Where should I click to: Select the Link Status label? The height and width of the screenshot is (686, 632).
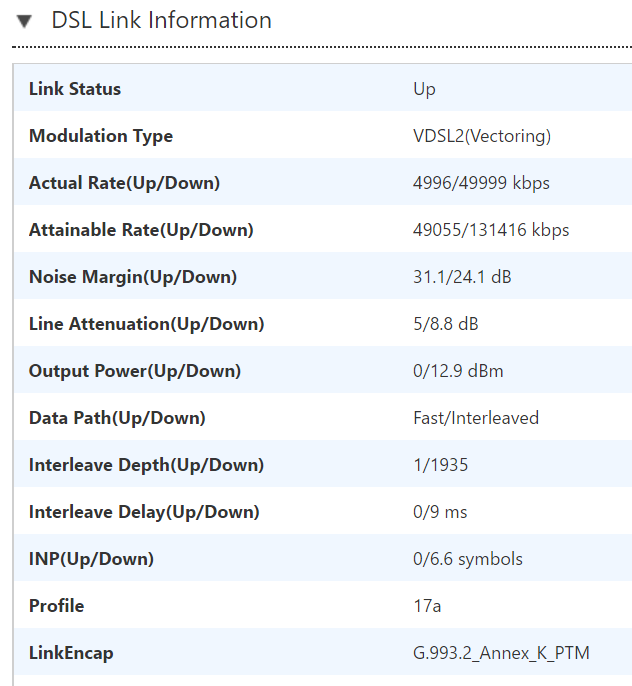75,89
